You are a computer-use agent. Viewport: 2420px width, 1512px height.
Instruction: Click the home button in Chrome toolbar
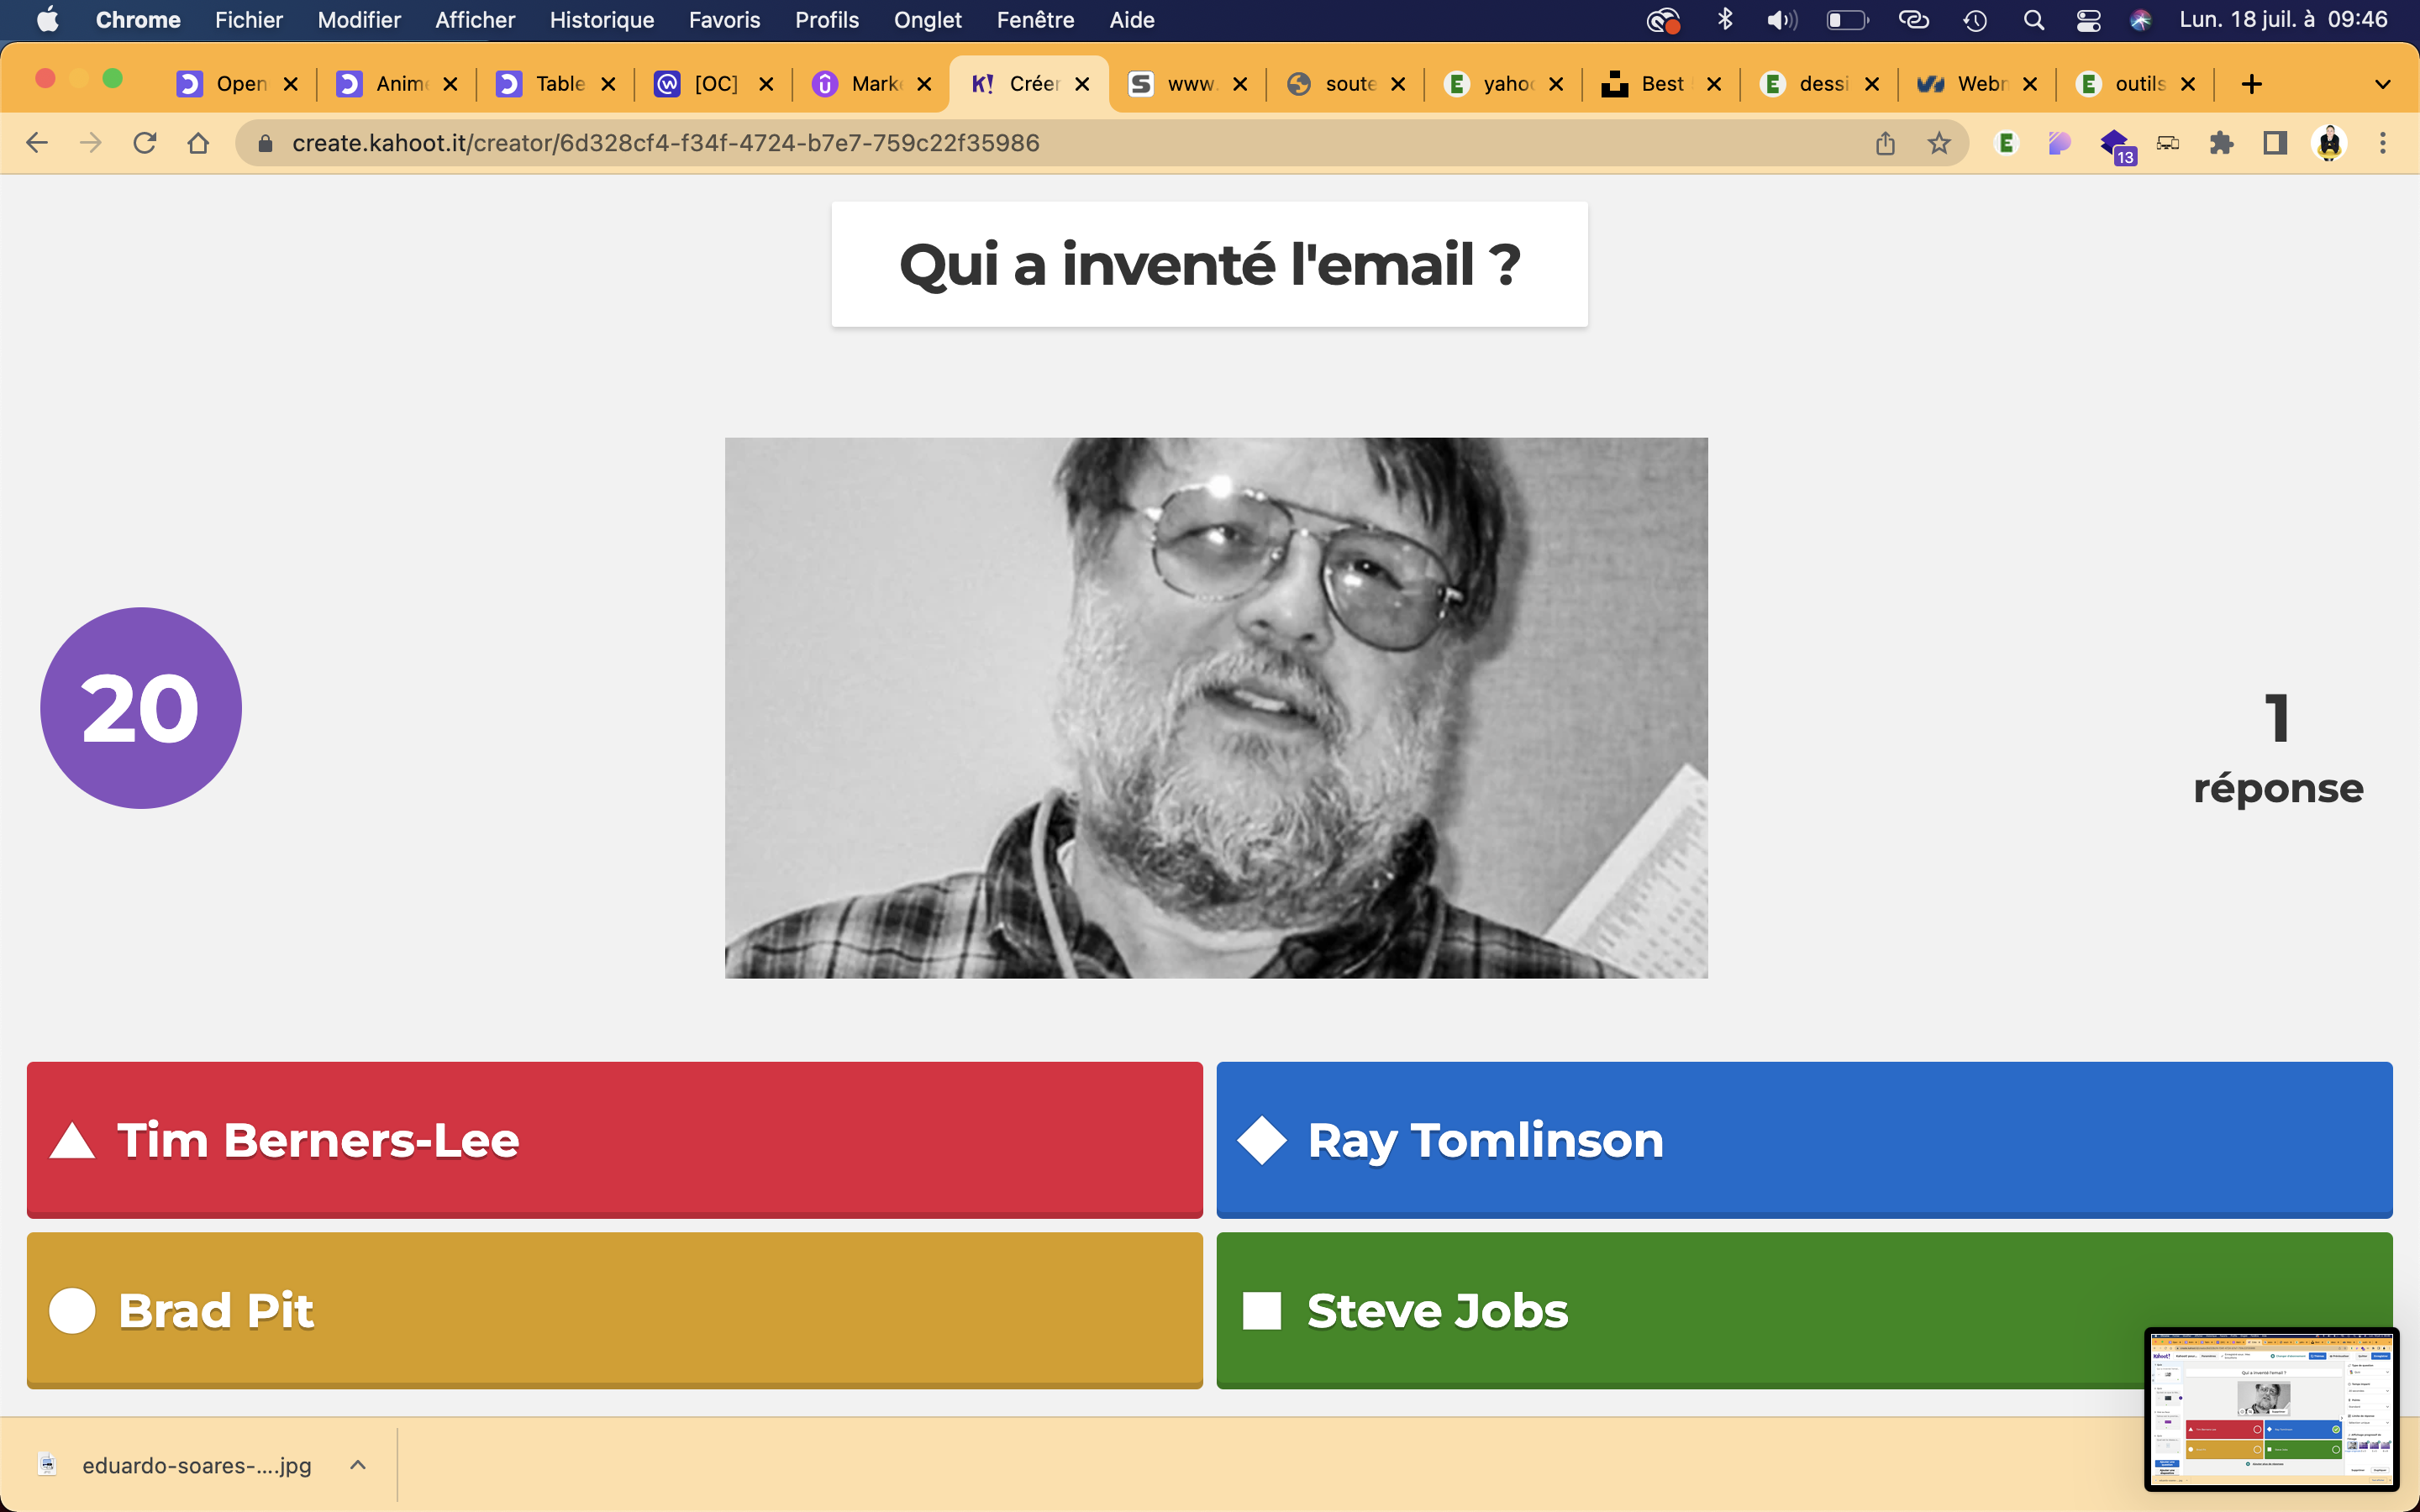click(198, 143)
